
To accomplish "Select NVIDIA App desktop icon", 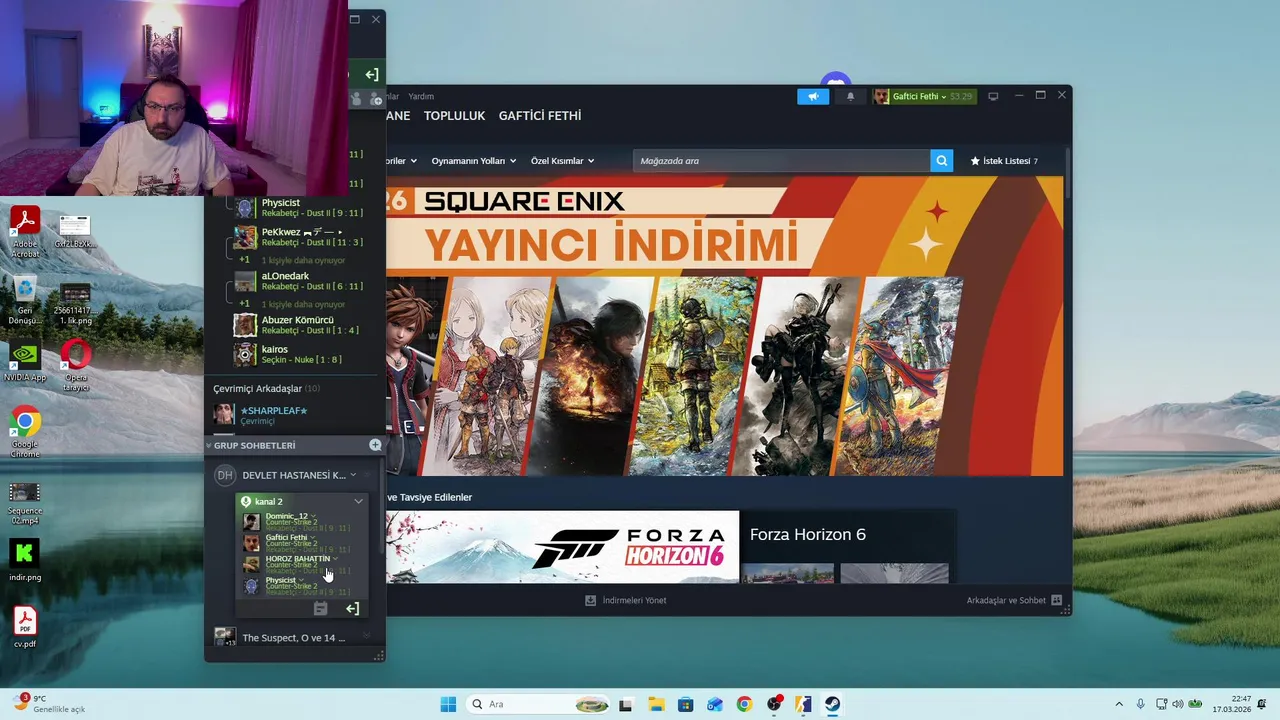I will (x=25, y=362).
